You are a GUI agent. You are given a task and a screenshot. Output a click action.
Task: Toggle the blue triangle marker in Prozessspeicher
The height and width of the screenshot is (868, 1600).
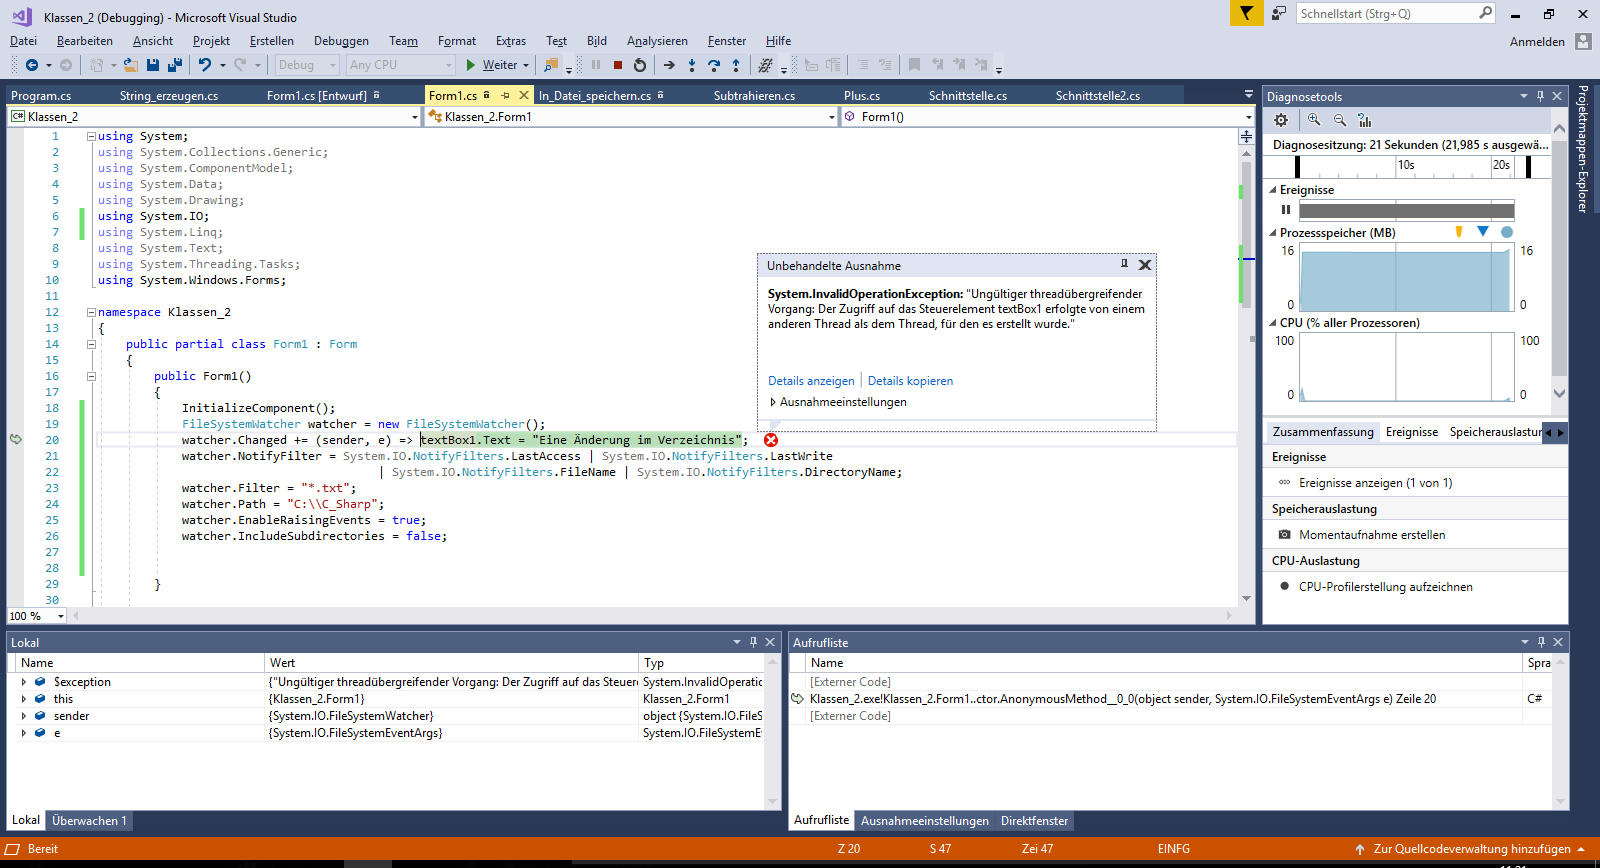point(1483,231)
